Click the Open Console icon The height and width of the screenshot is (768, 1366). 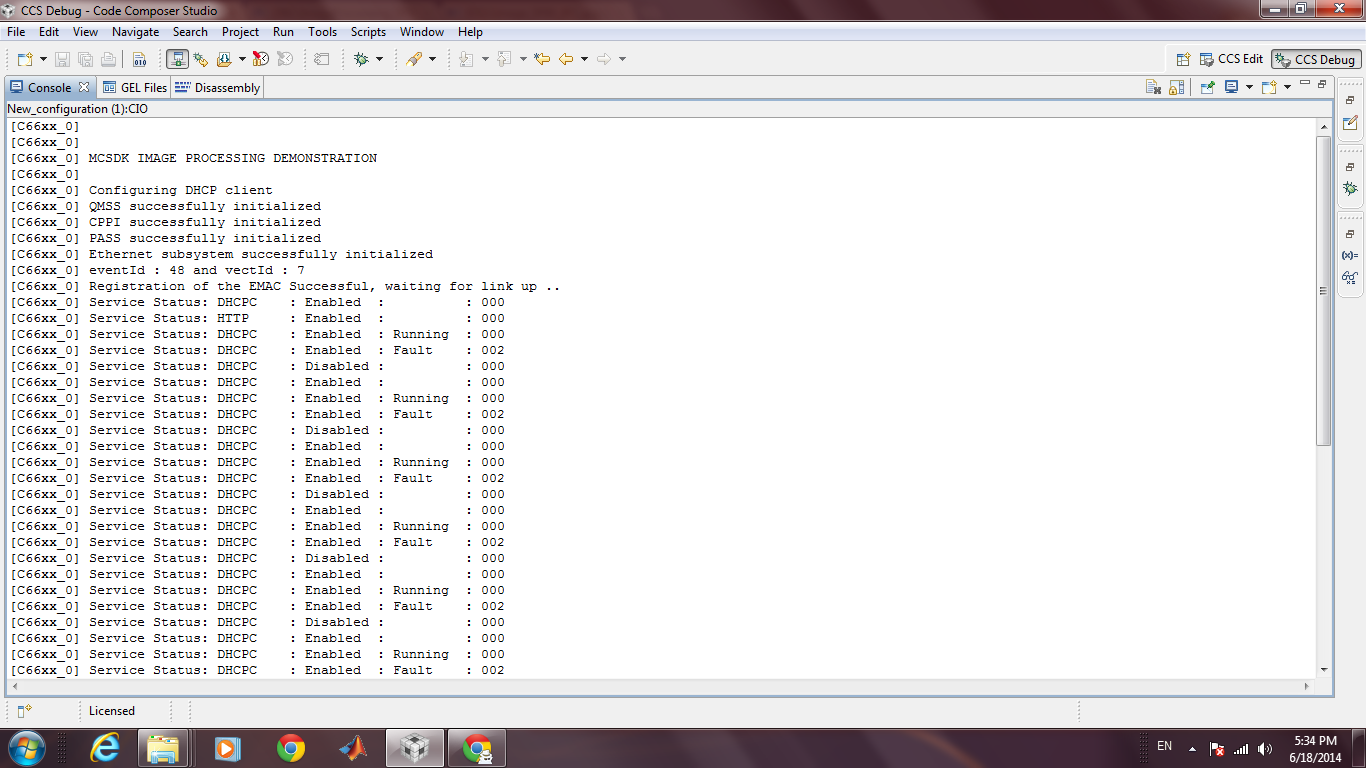pos(1269,87)
